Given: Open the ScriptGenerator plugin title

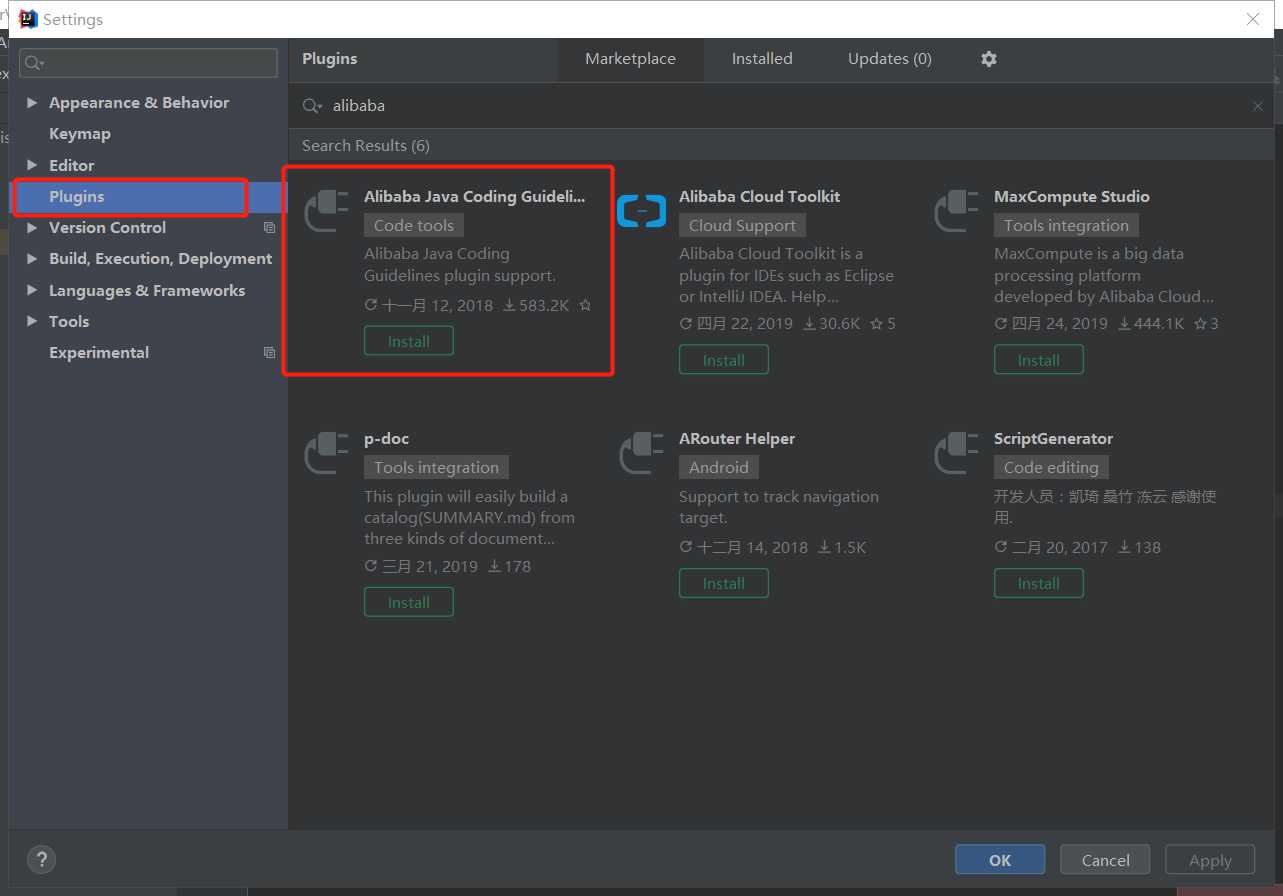Looking at the screenshot, I should [x=1053, y=439].
